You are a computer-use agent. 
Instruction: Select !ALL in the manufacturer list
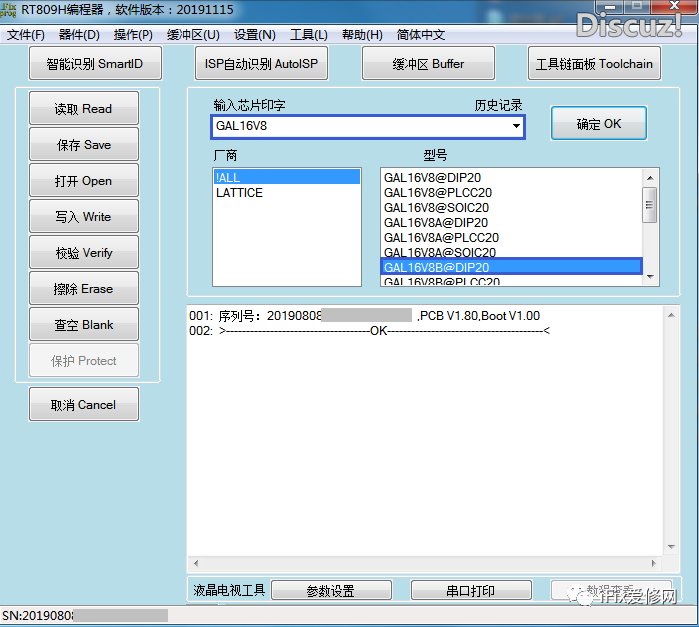[x=286, y=177]
